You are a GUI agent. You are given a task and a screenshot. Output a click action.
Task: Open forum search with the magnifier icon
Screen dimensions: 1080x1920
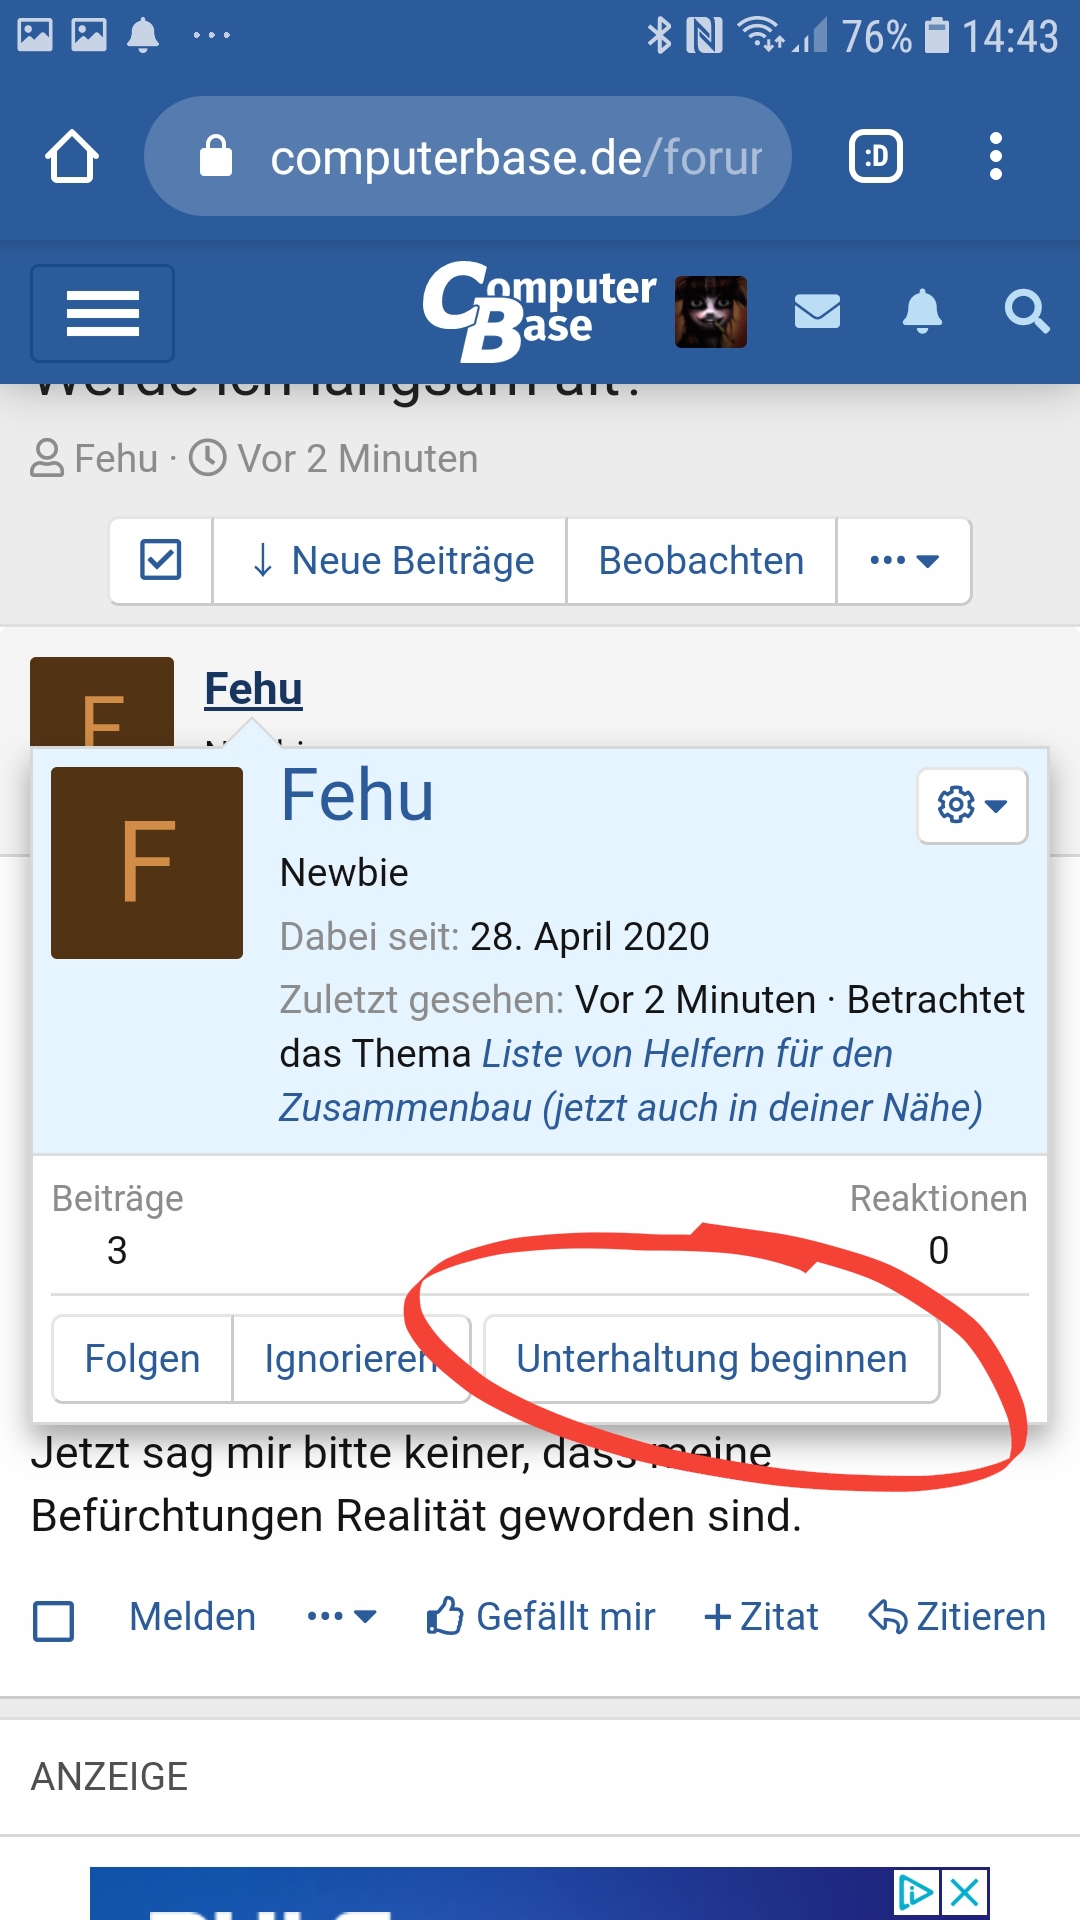(1026, 313)
